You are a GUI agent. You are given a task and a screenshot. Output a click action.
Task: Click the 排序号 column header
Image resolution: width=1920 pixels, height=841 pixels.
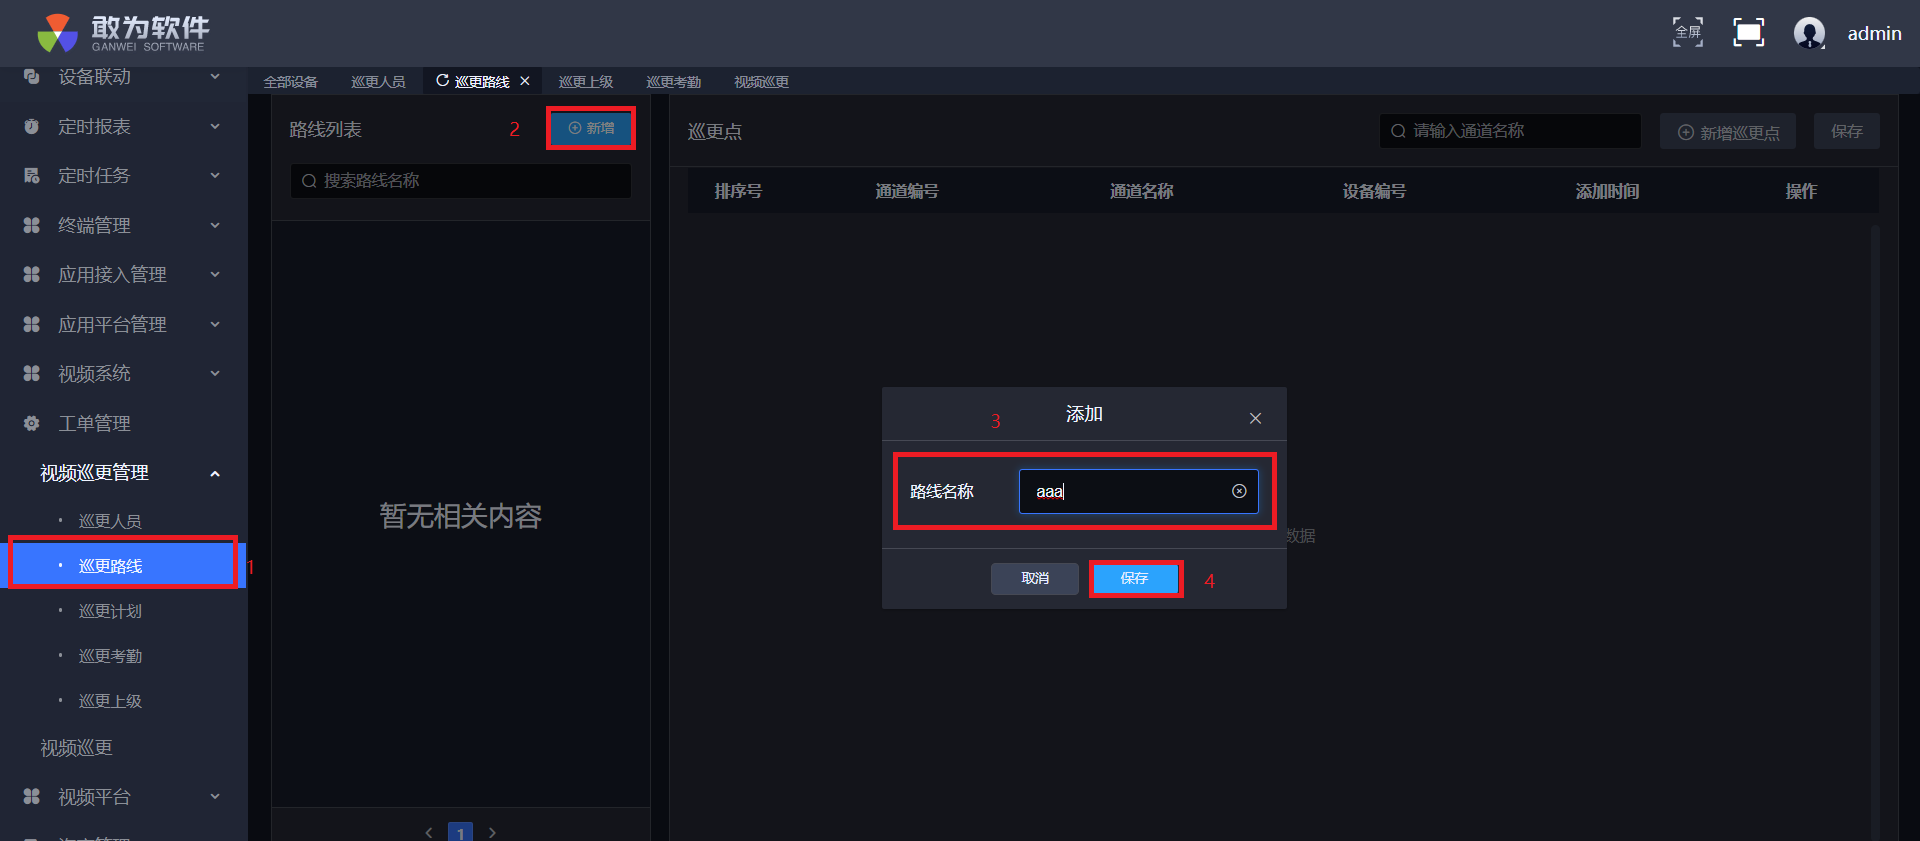pyautogui.click(x=738, y=191)
